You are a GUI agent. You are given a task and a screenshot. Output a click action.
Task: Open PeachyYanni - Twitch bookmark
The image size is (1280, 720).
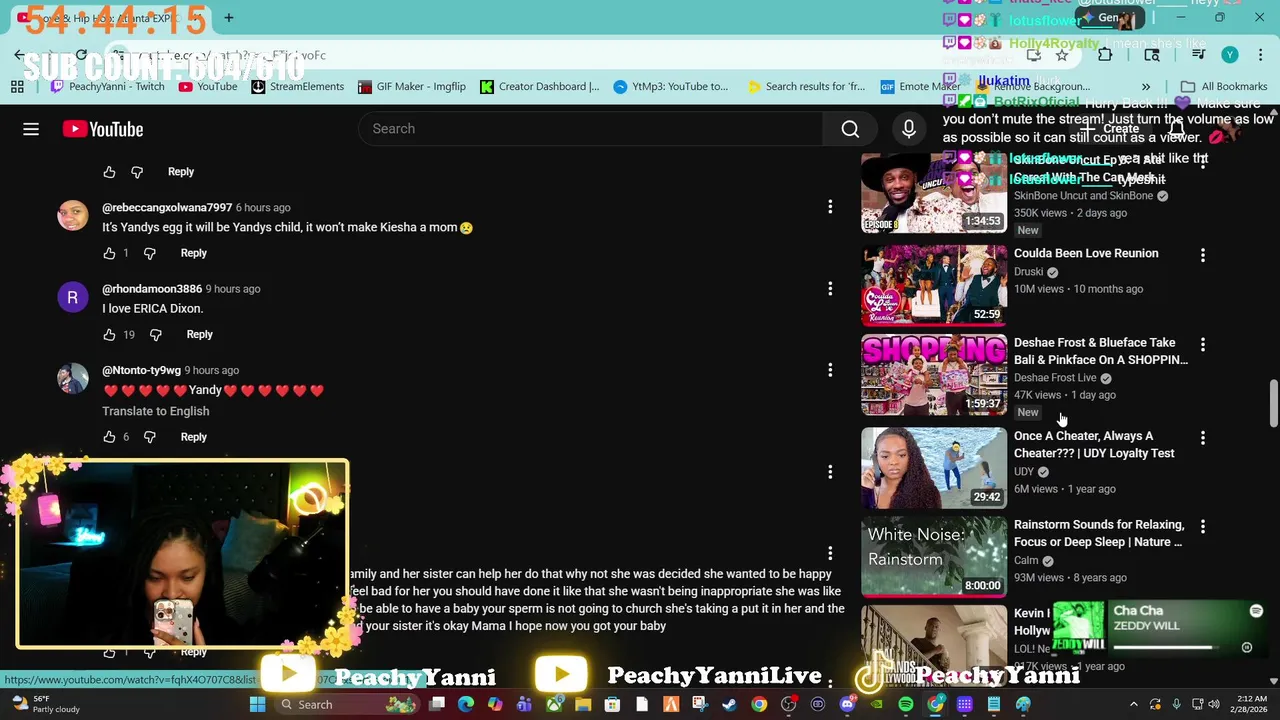107,86
